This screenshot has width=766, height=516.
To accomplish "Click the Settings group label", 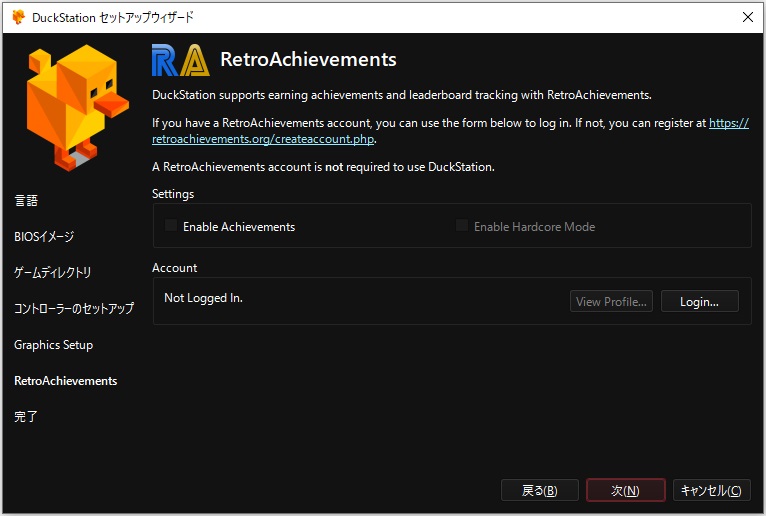I will [x=173, y=194].
